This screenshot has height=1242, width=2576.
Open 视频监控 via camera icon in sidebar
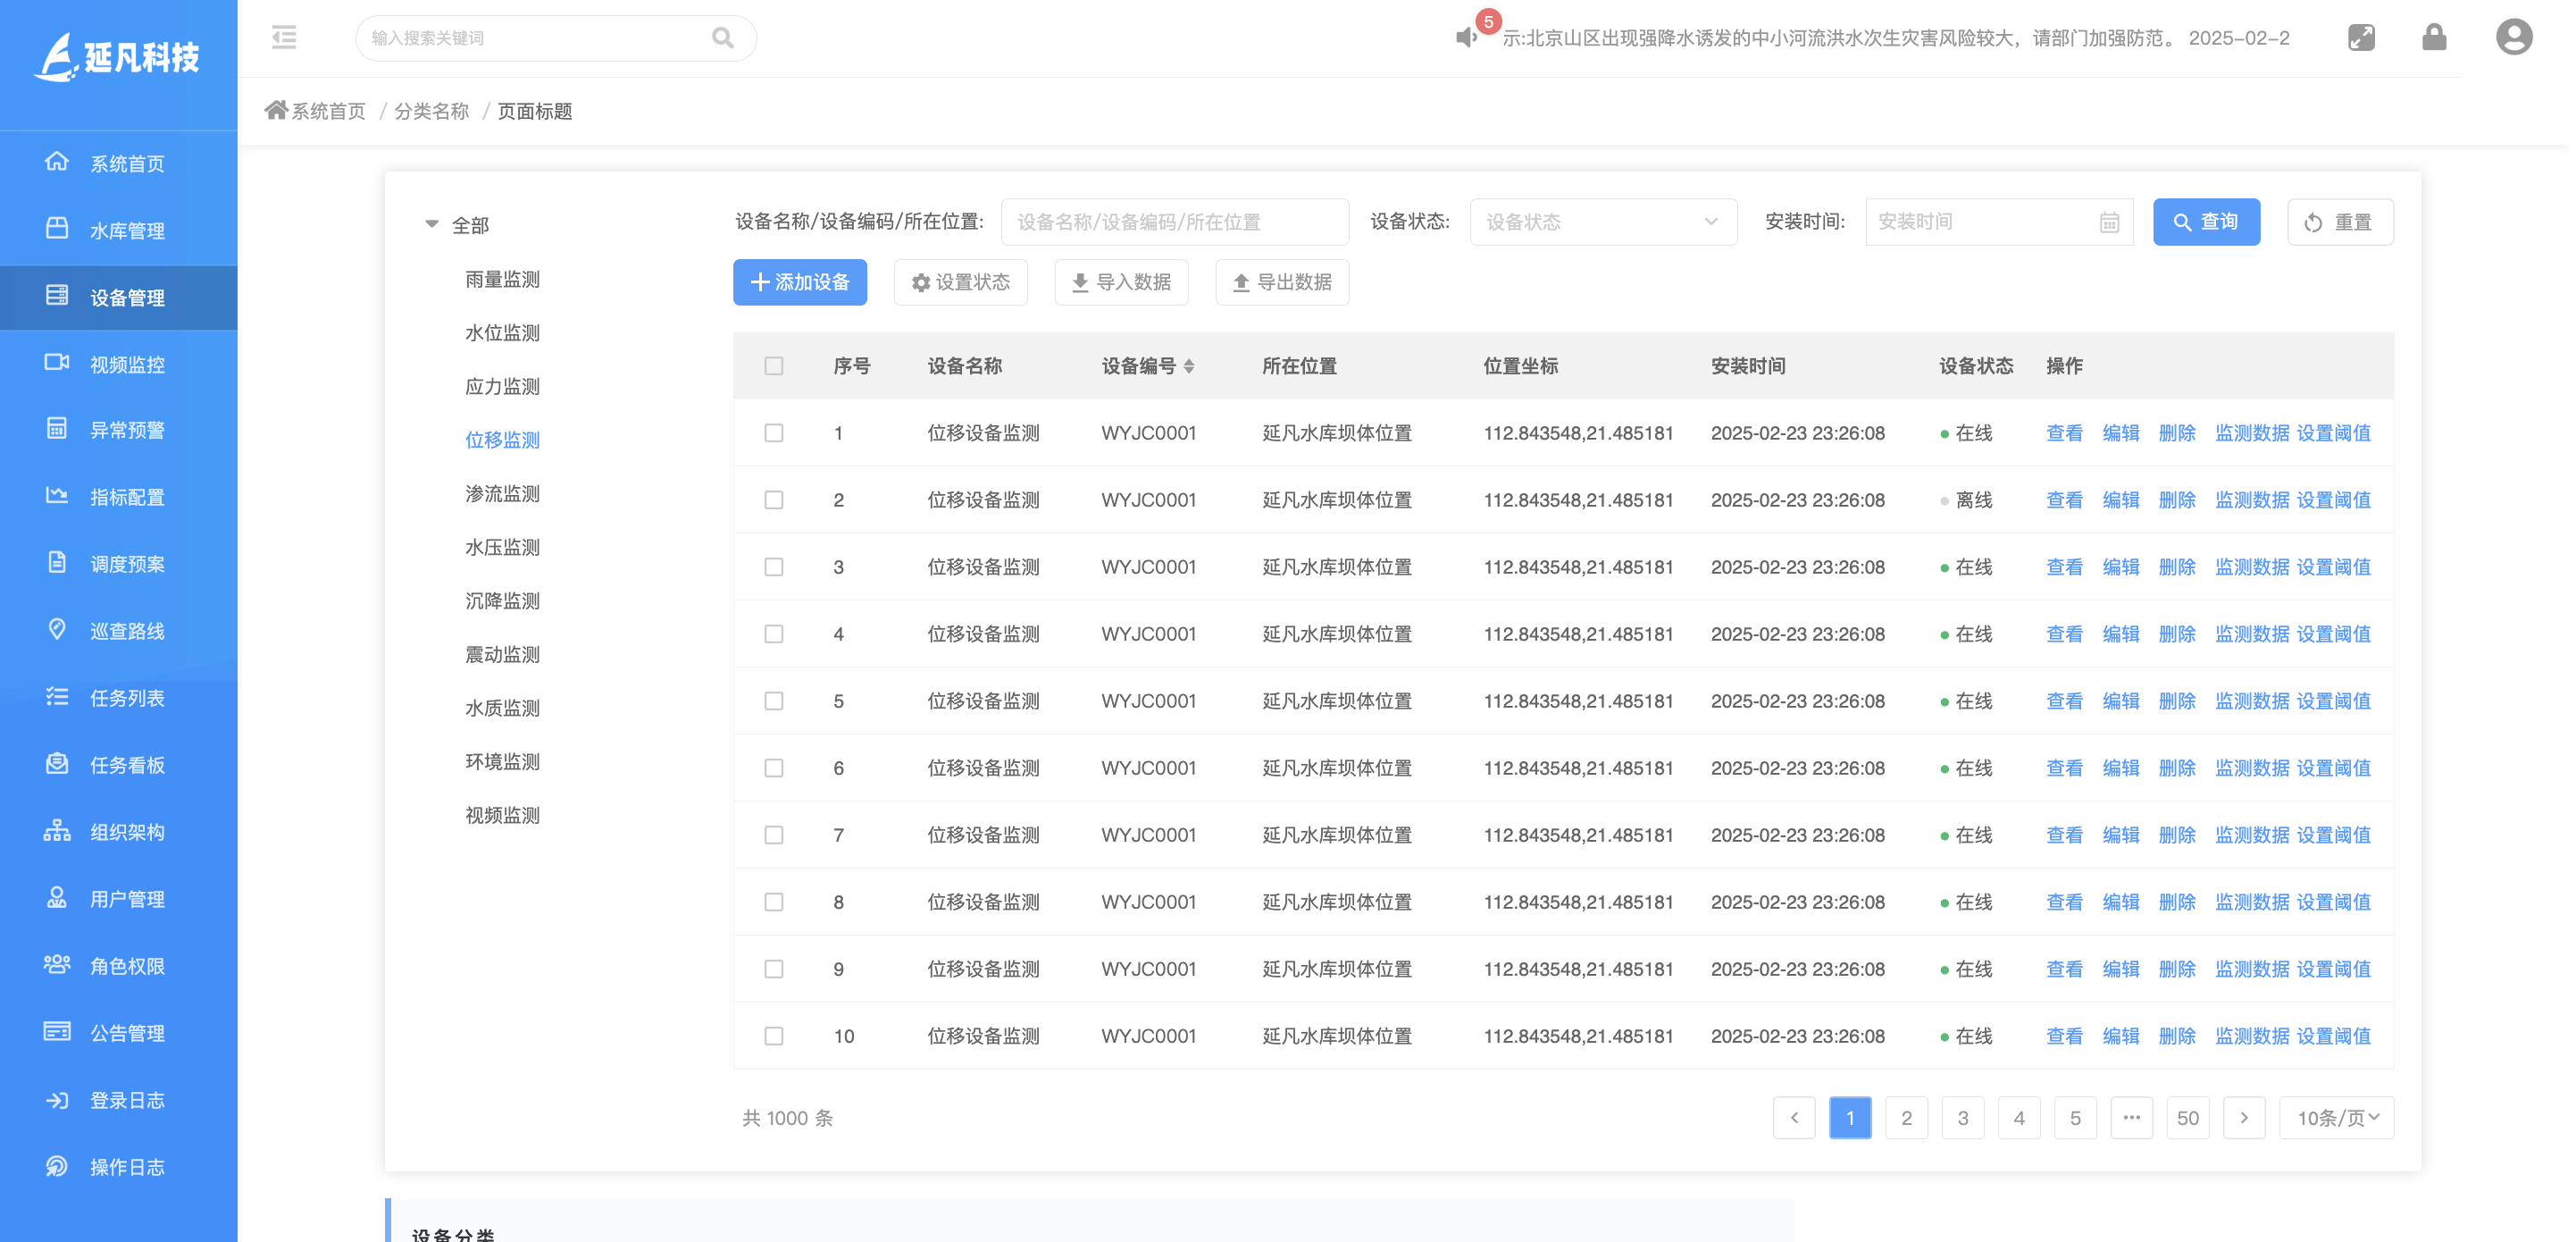coord(57,363)
